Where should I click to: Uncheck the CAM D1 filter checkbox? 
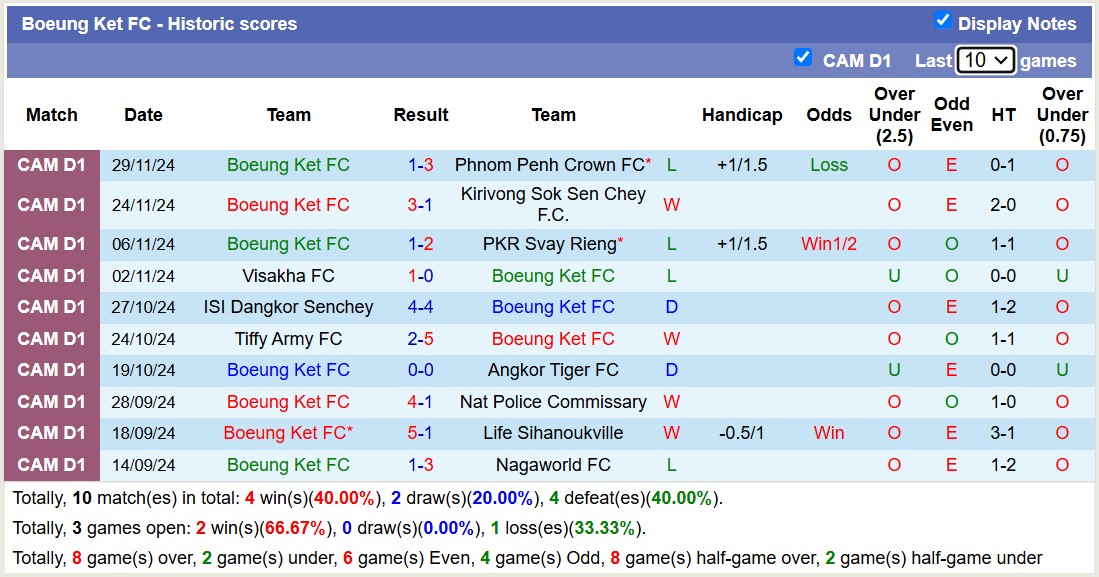804,57
